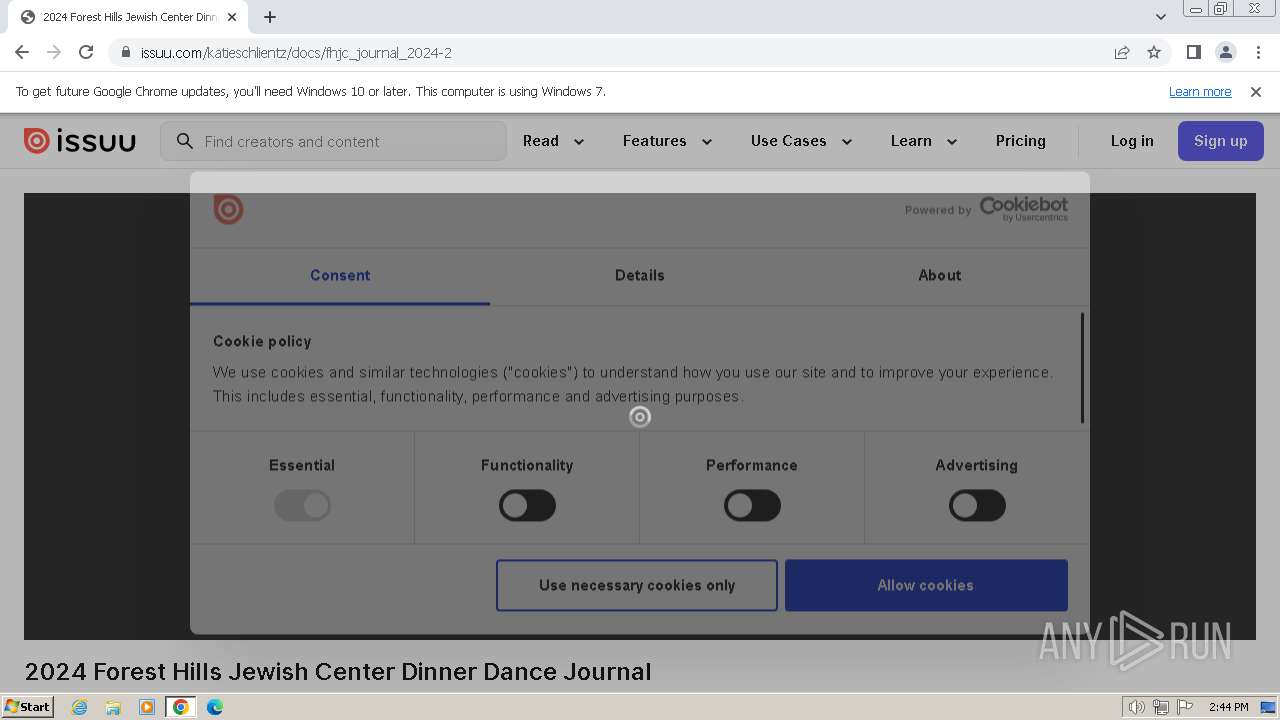
Task: Enable Advertising cookies
Action: [977, 506]
